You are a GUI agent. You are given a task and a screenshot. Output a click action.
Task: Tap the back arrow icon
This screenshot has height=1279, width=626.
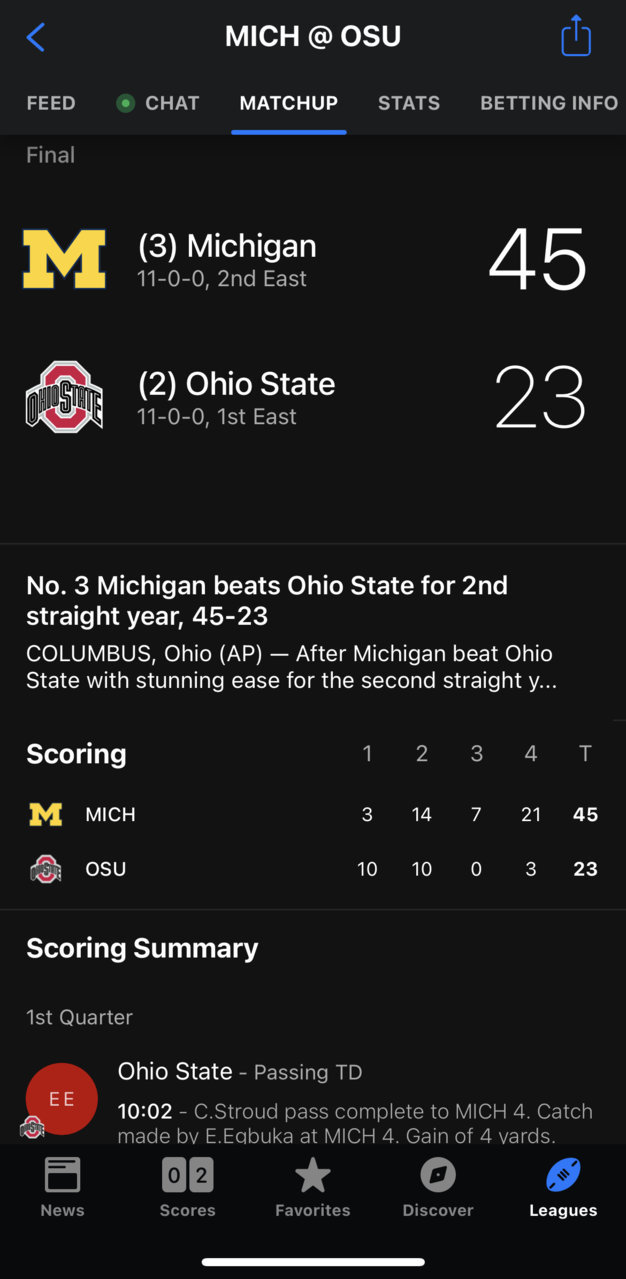(x=35, y=38)
